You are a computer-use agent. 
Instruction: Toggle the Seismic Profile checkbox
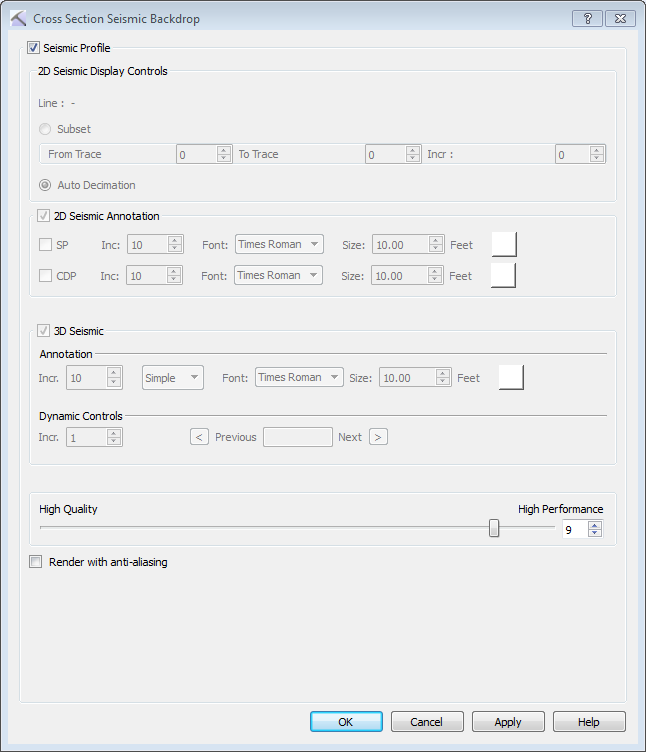pyautogui.click(x=34, y=48)
